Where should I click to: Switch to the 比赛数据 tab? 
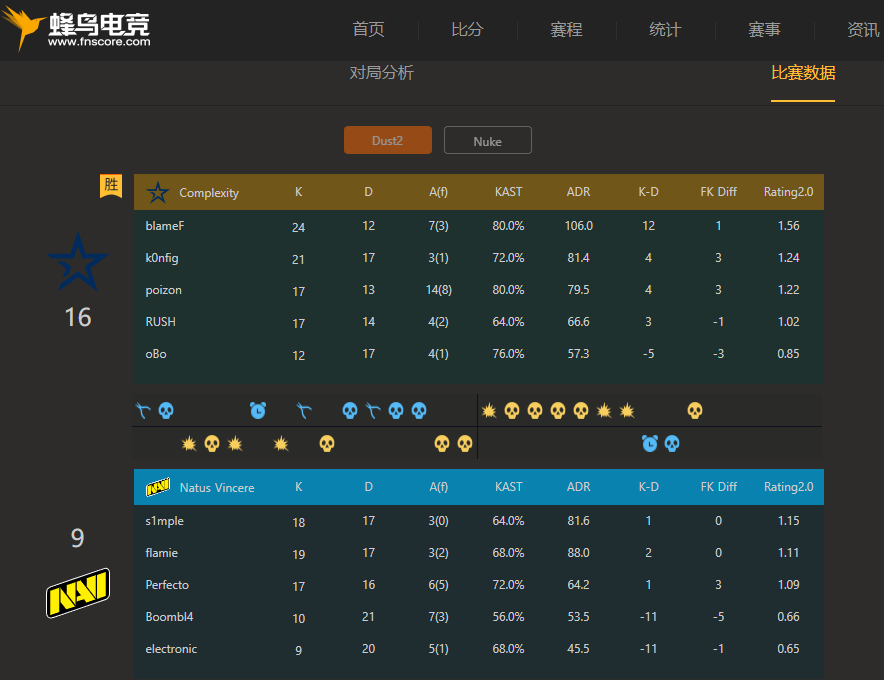803,73
